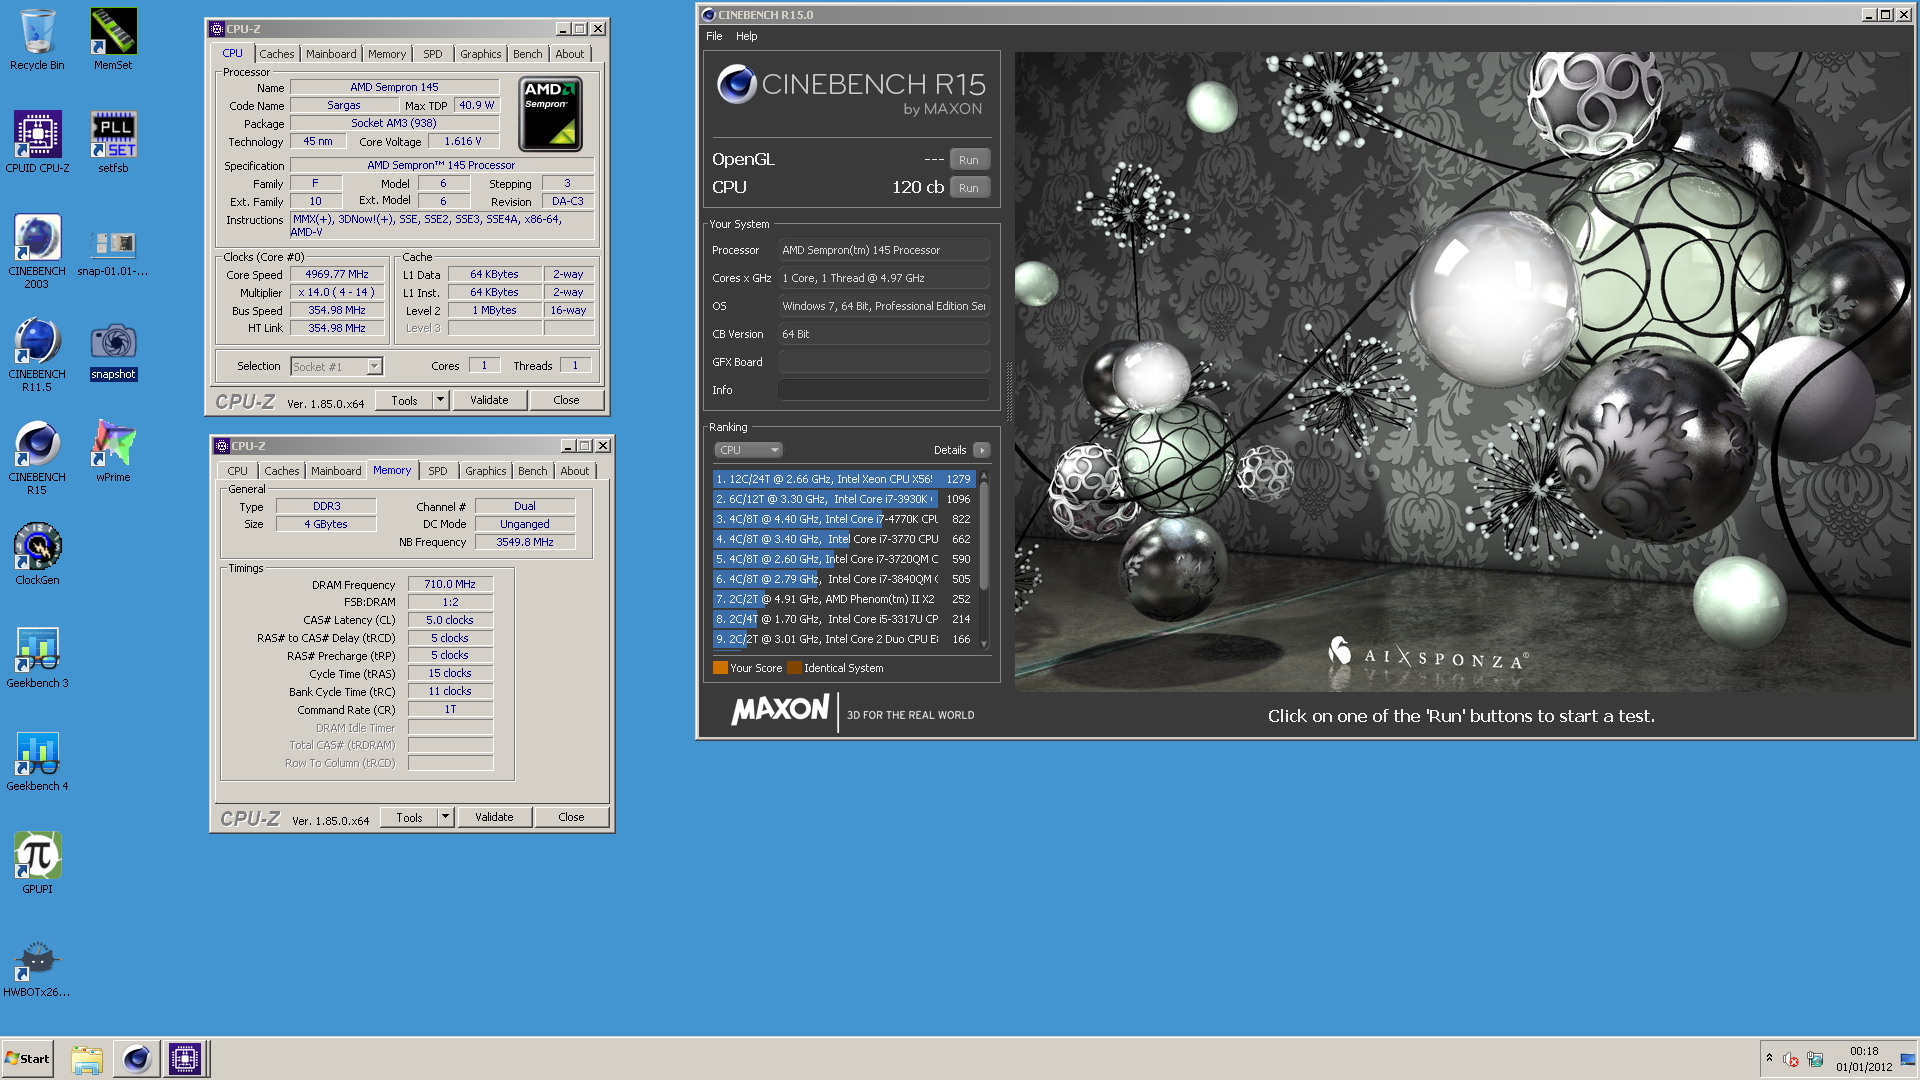Switch to Caches tab in top CPU-Z

click(277, 54)
